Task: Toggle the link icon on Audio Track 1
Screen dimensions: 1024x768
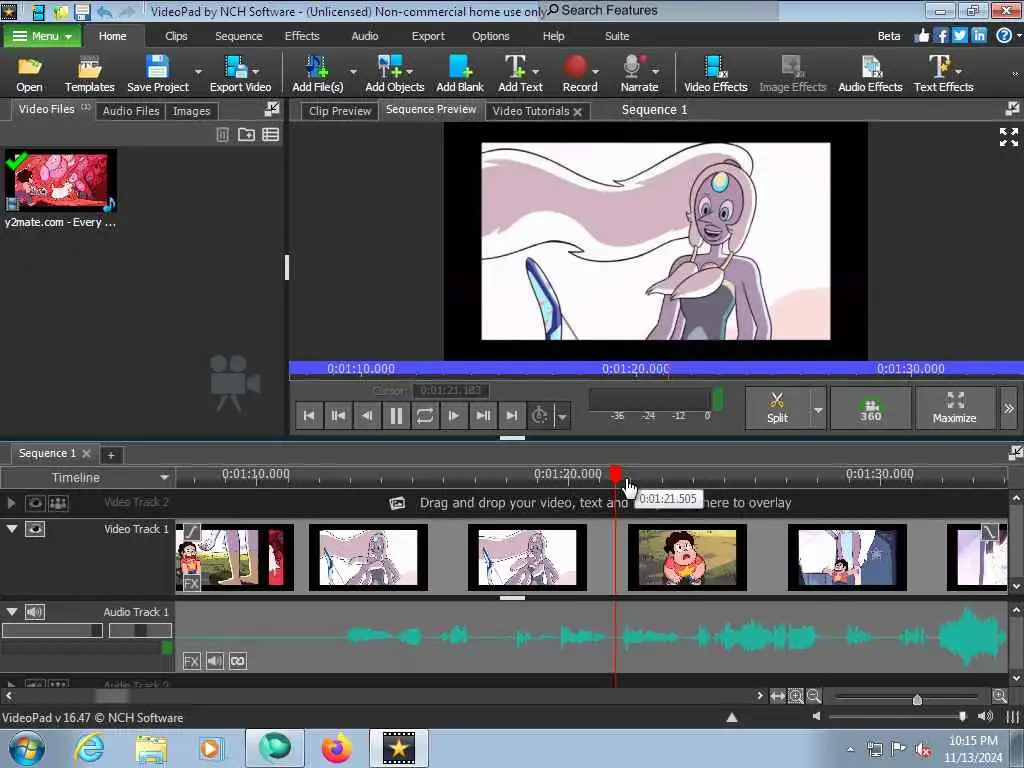Action: (x=238, y=662)
